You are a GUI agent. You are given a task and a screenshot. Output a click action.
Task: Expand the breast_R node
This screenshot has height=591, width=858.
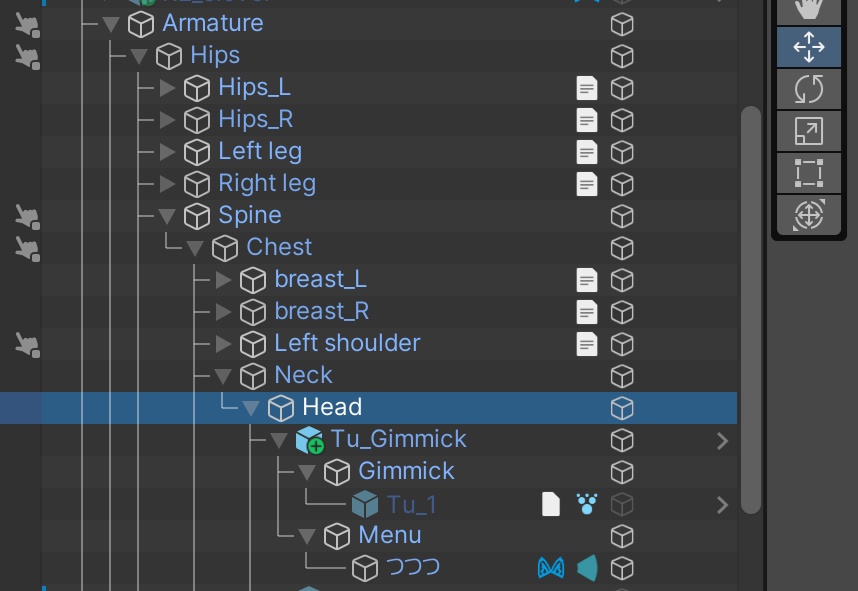point(223,312)
